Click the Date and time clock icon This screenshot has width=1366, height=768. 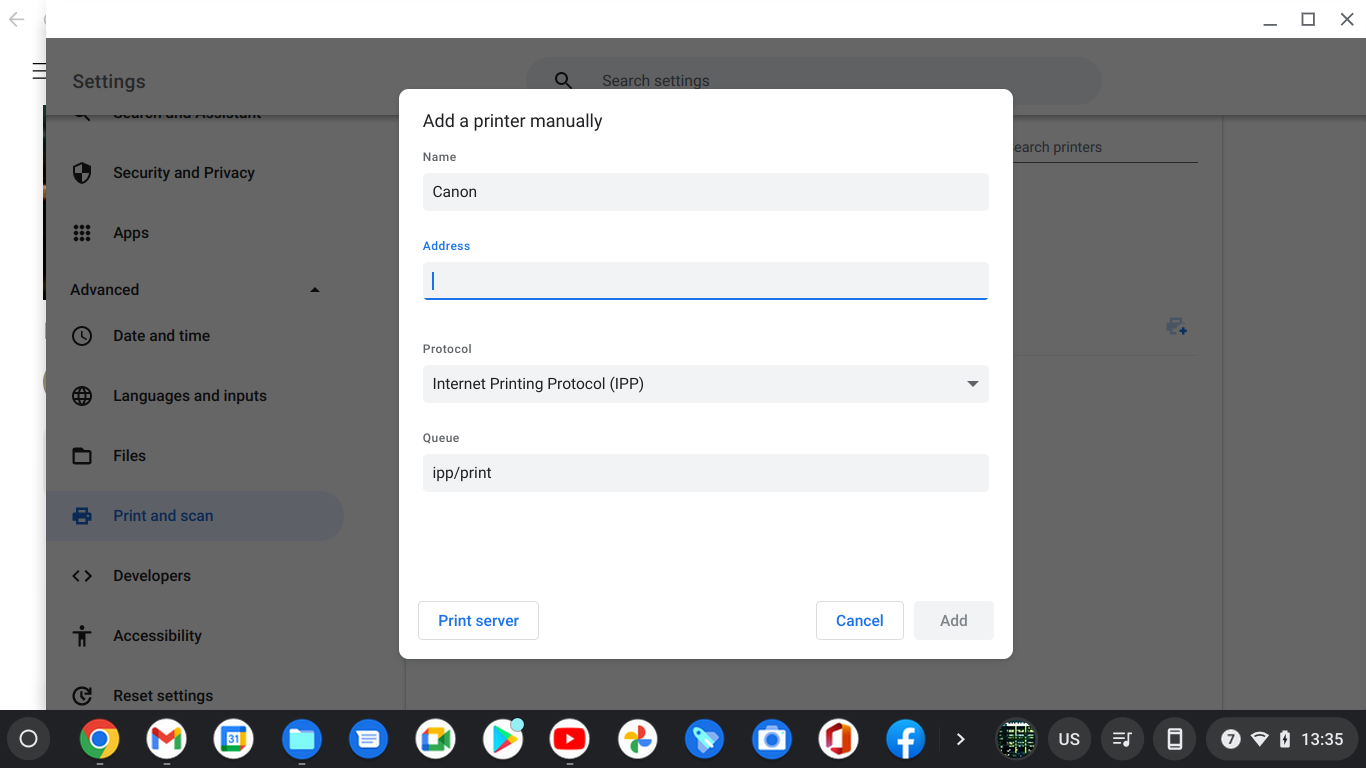click(x=82, y=336)
